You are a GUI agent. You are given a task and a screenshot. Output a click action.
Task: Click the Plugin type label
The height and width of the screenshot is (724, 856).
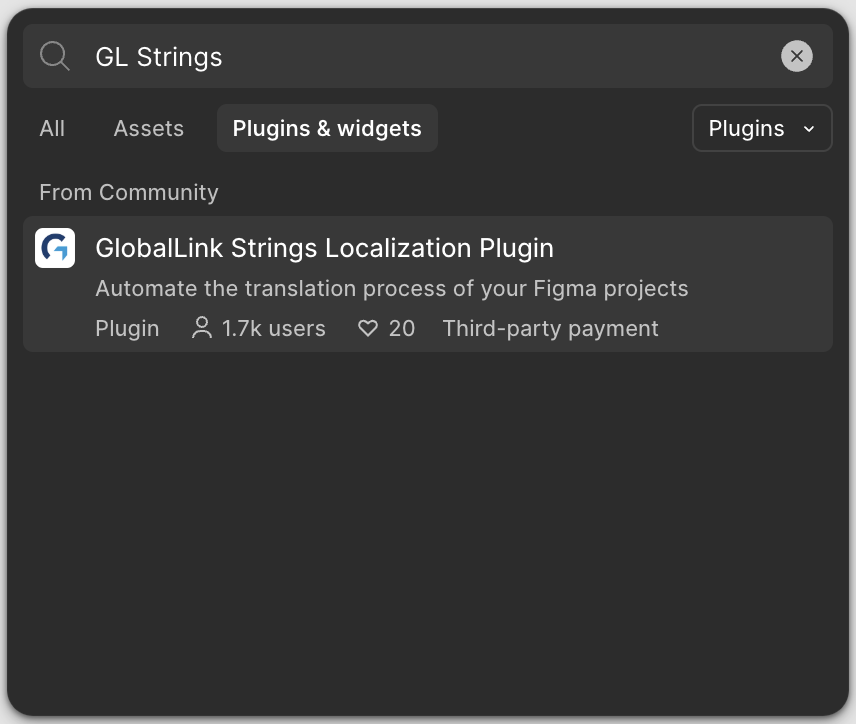pyautogui.click(x=127, y=329)
